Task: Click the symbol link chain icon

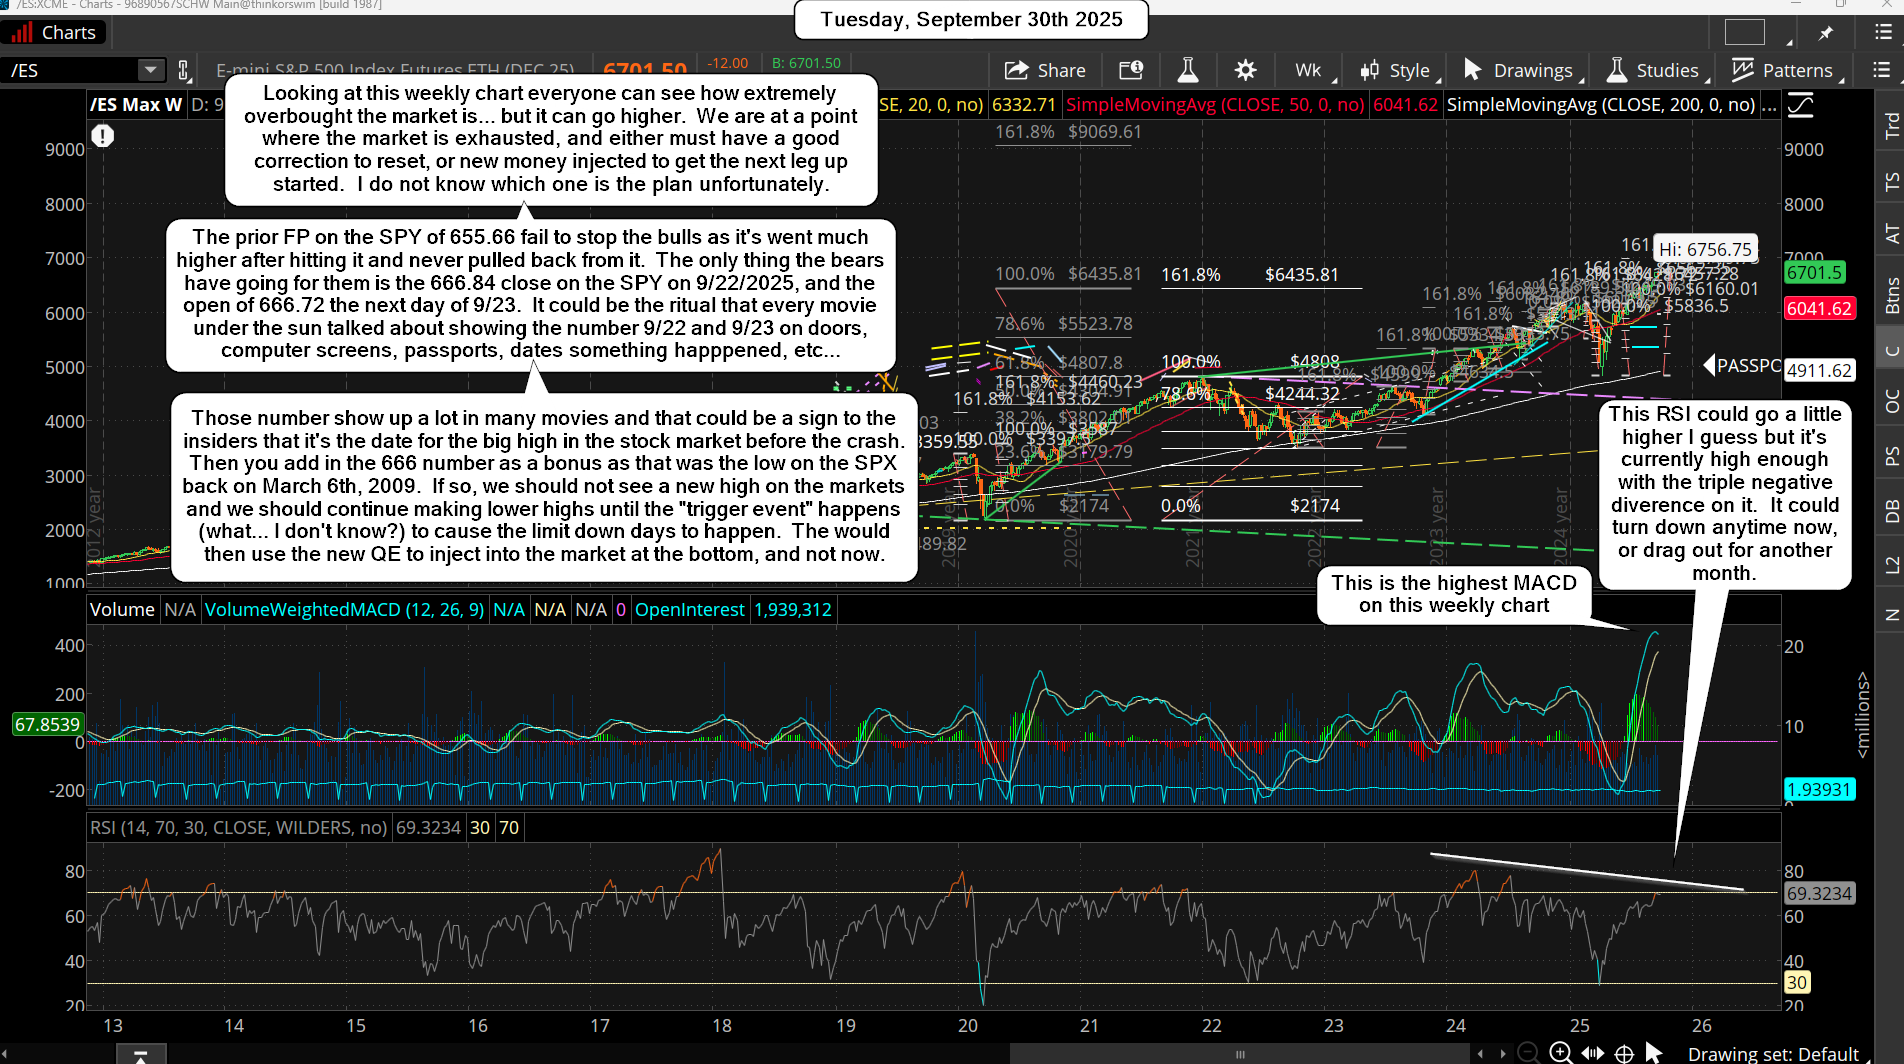Action: (183, 70)
